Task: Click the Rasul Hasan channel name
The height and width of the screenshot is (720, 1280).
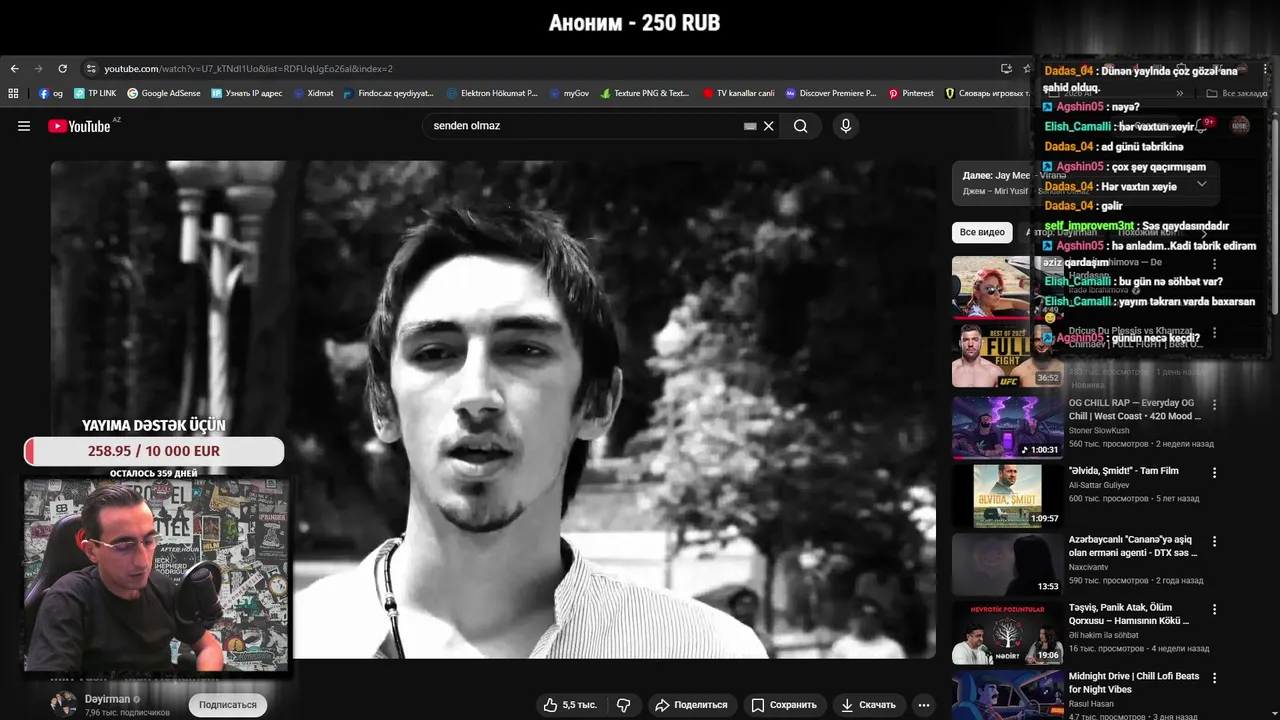Action: click(1093, 704)
